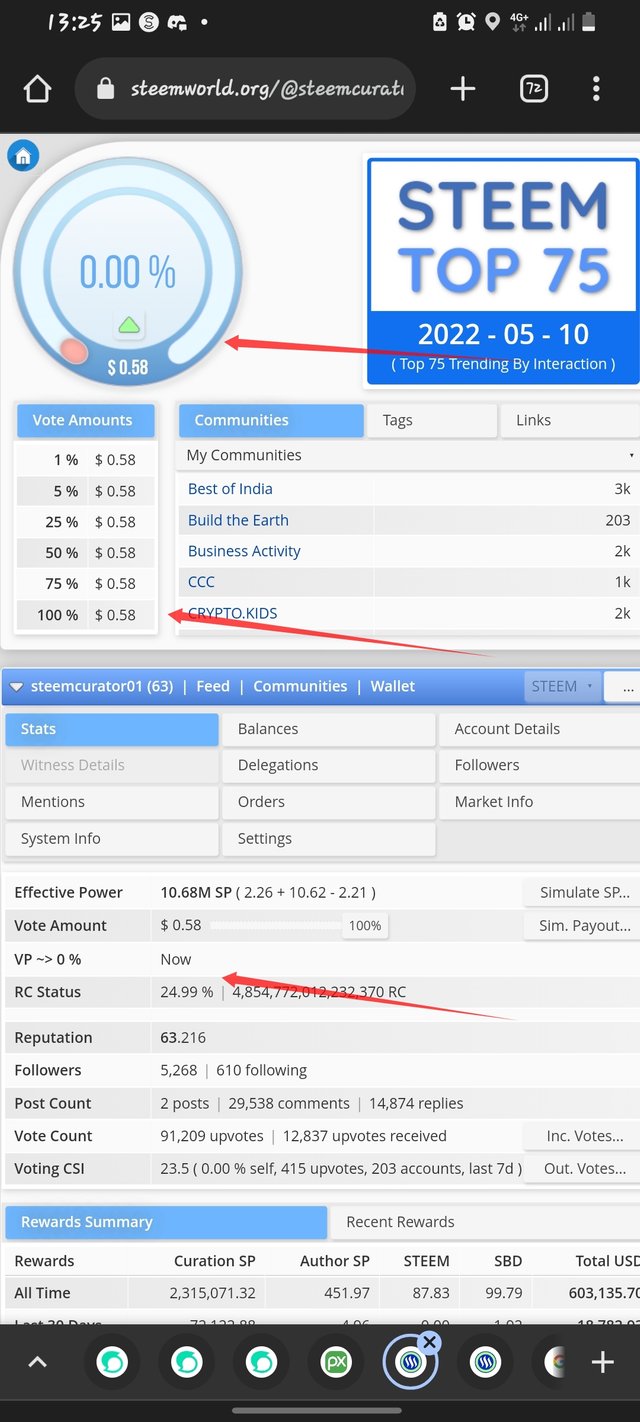Switch to the Tags tab
640x1422 pixels.
(x=432, y=420)
